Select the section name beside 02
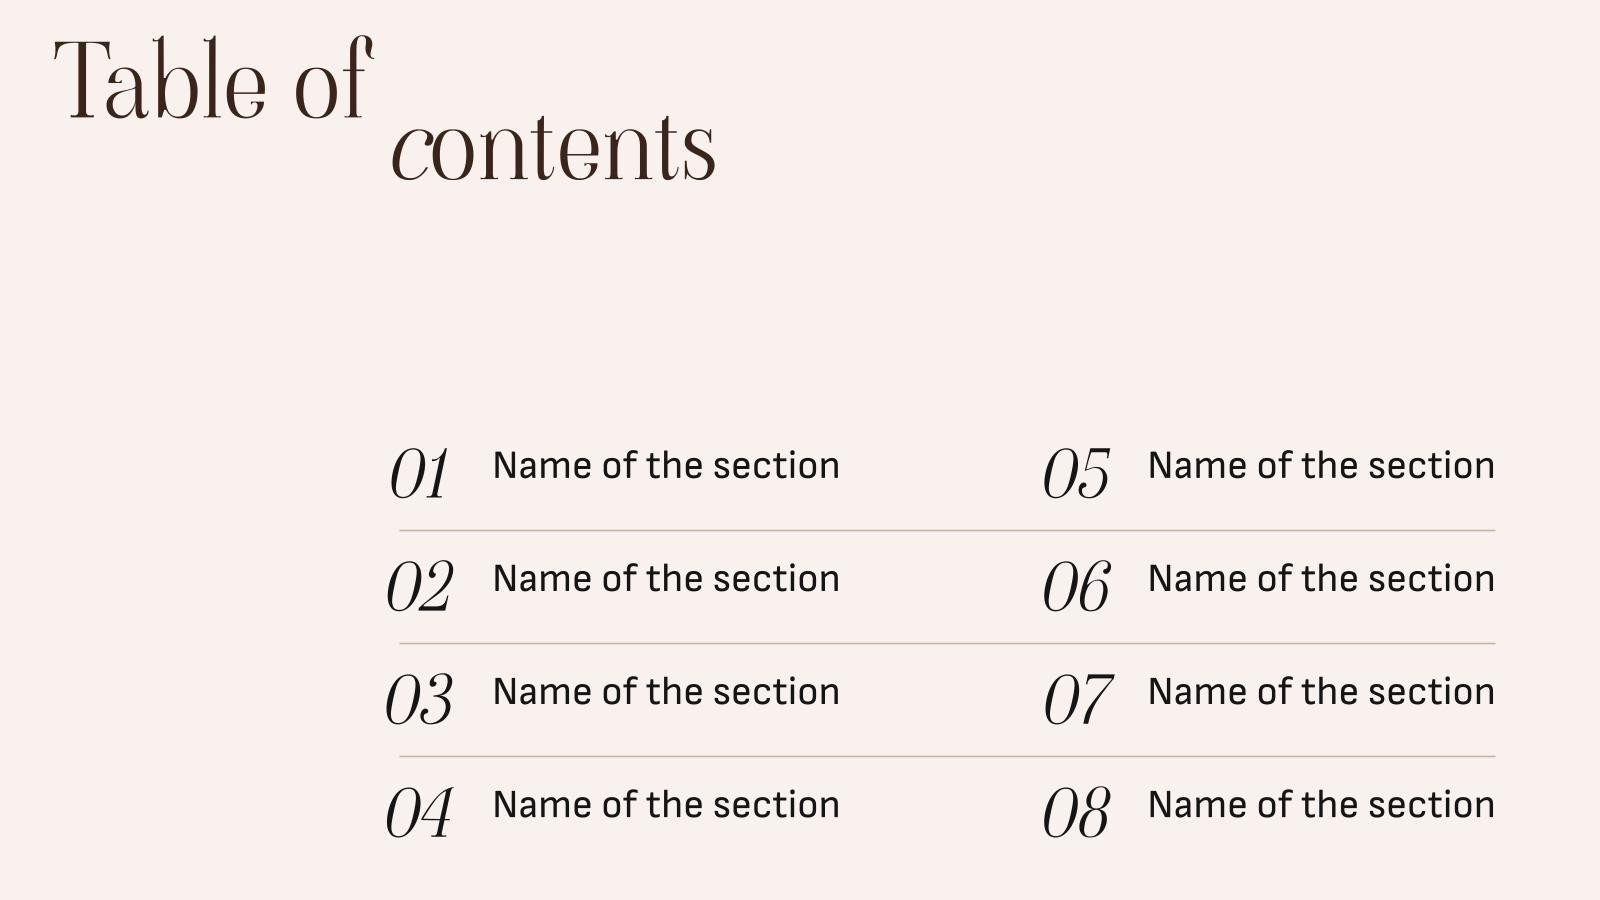The image size is (1600, 900). click(x=666, y=579)
